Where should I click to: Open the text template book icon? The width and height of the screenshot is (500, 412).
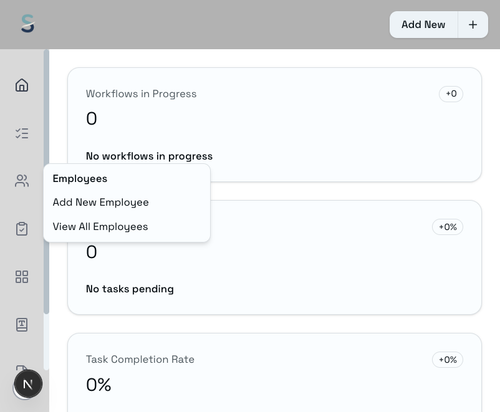(x=22, y=325)
